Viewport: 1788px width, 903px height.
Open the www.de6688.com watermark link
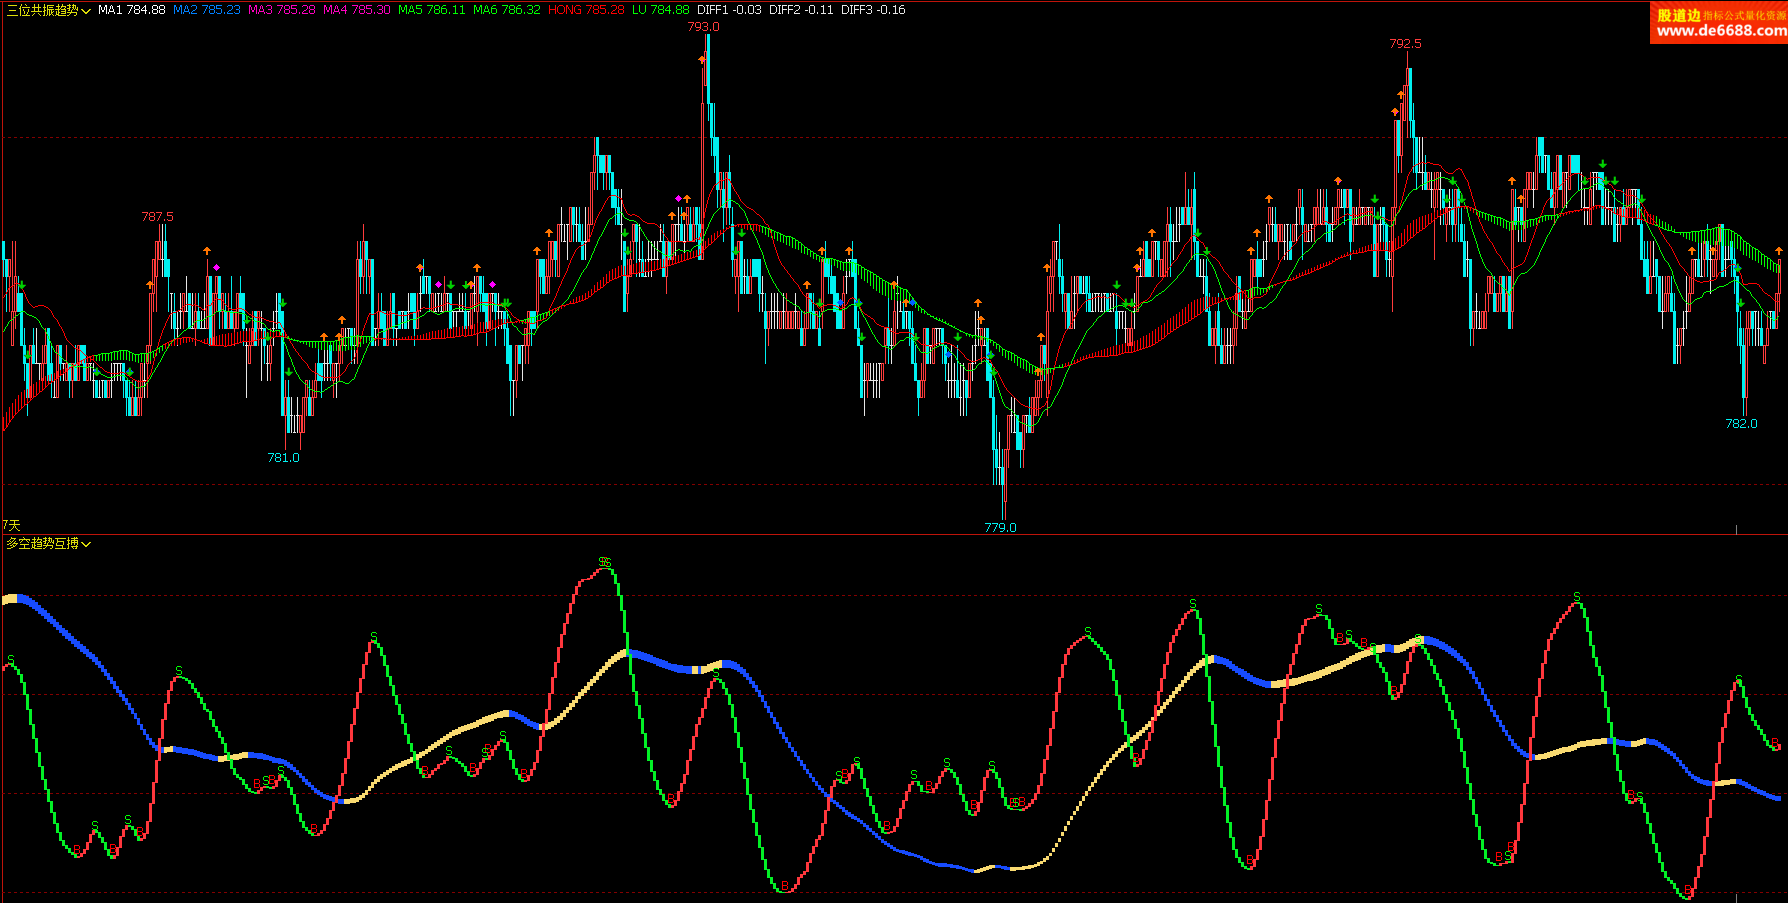tap(1720, 30)
